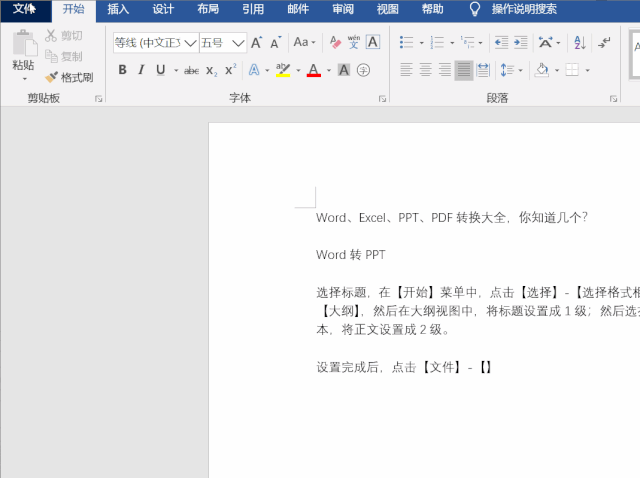Toggle show paragraph marks icon
This screenshot has width=640, height=478.
604,42
